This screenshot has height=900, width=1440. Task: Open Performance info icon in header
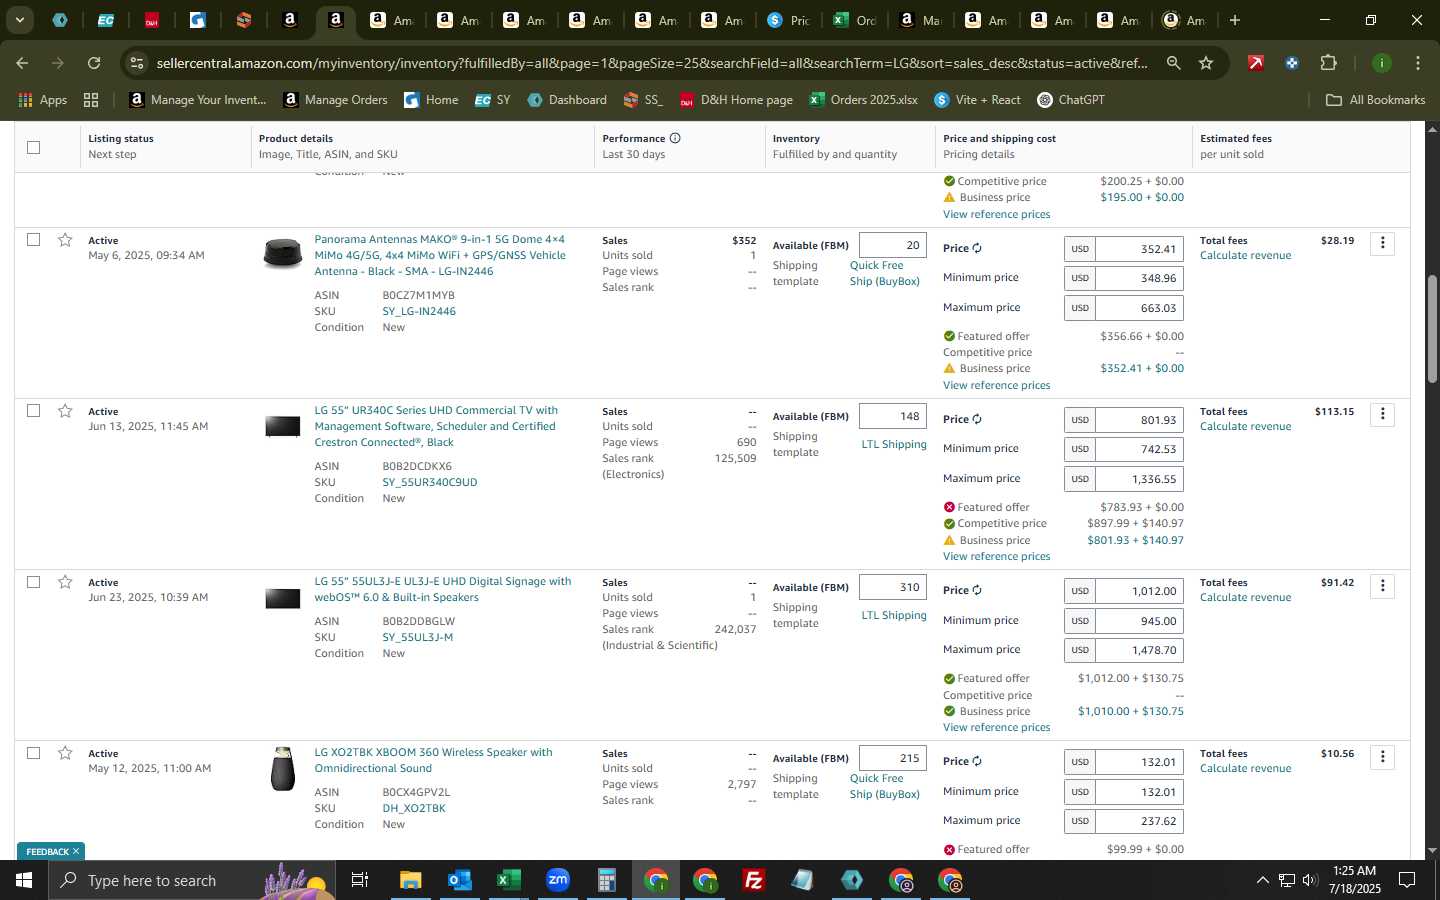[675, 138]
